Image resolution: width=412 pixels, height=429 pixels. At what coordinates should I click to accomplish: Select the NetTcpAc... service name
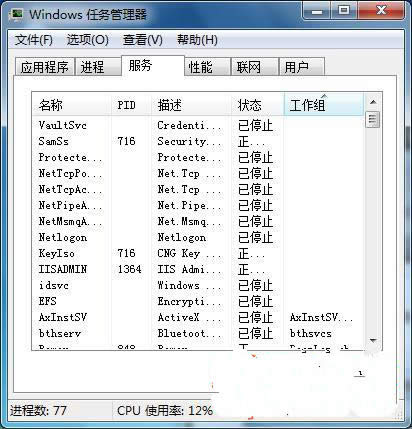[70, 189]
